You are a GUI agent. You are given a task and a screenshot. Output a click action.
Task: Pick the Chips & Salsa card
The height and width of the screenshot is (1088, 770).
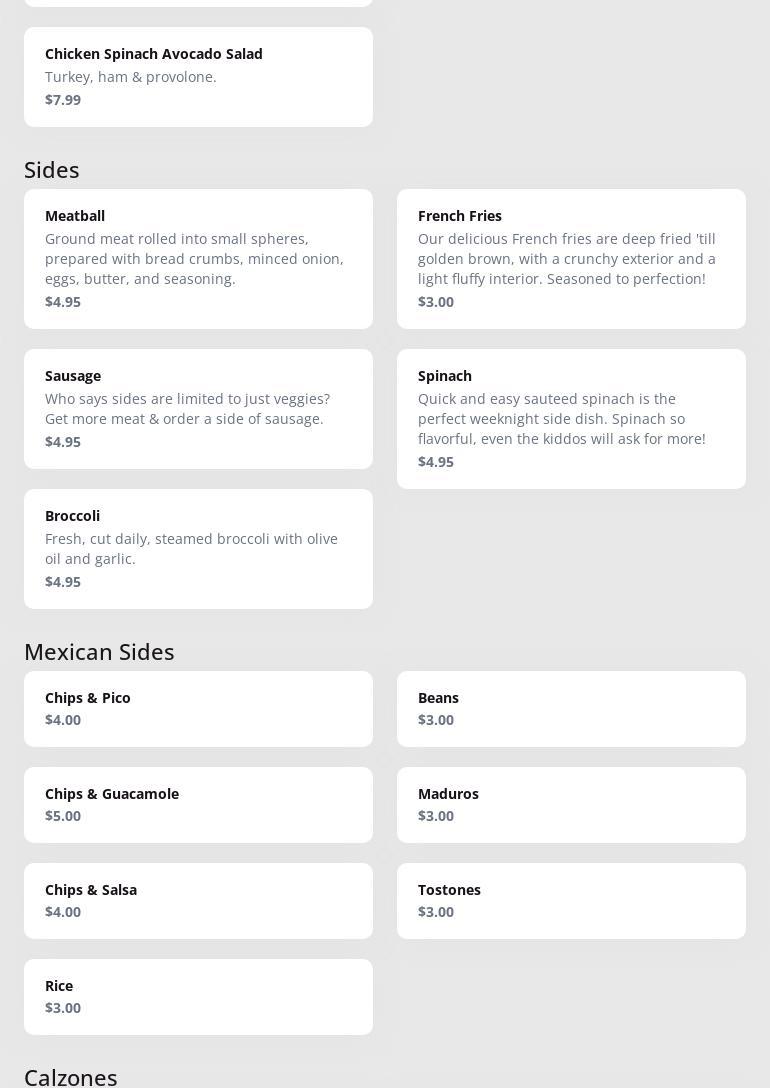198,900
